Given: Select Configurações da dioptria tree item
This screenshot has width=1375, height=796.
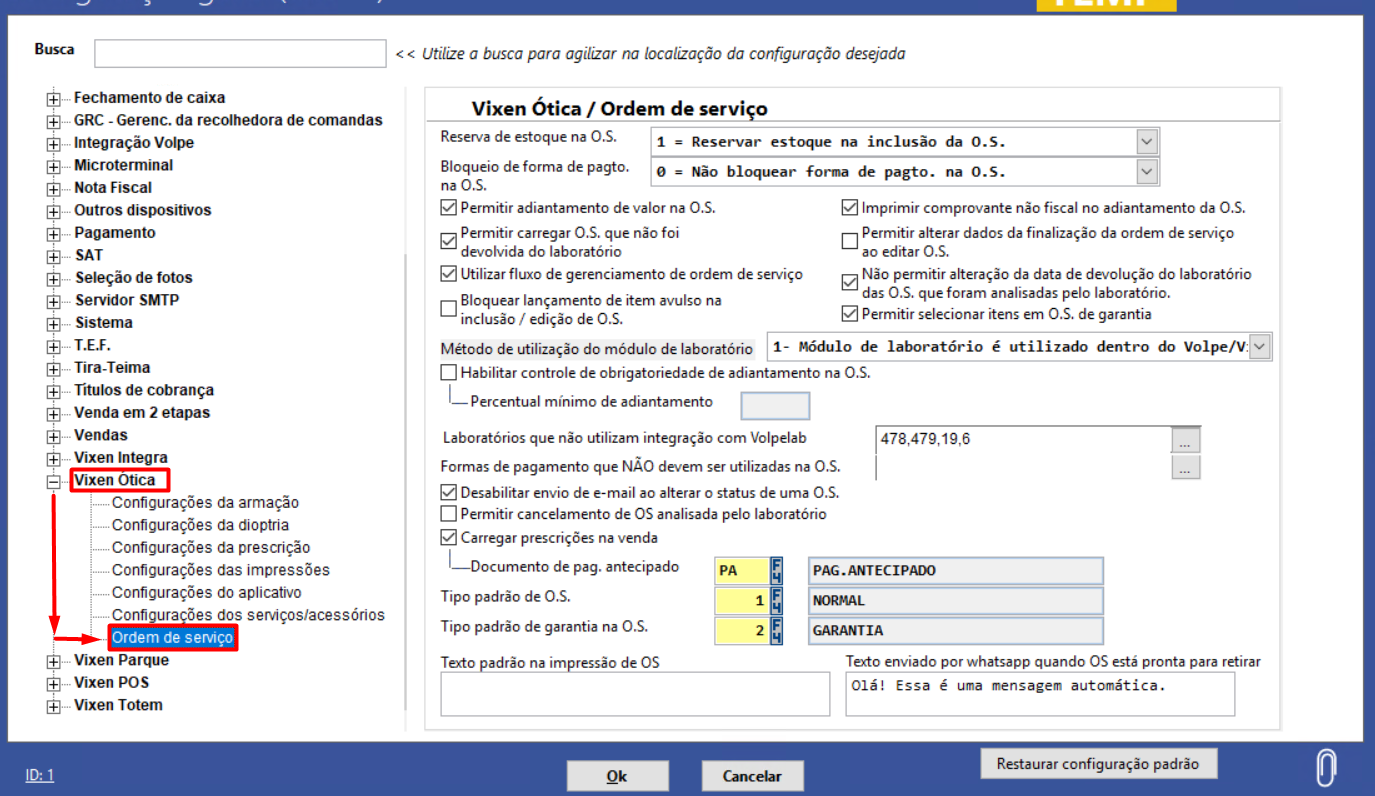Looking at the screenshot, I should (200, 525).
